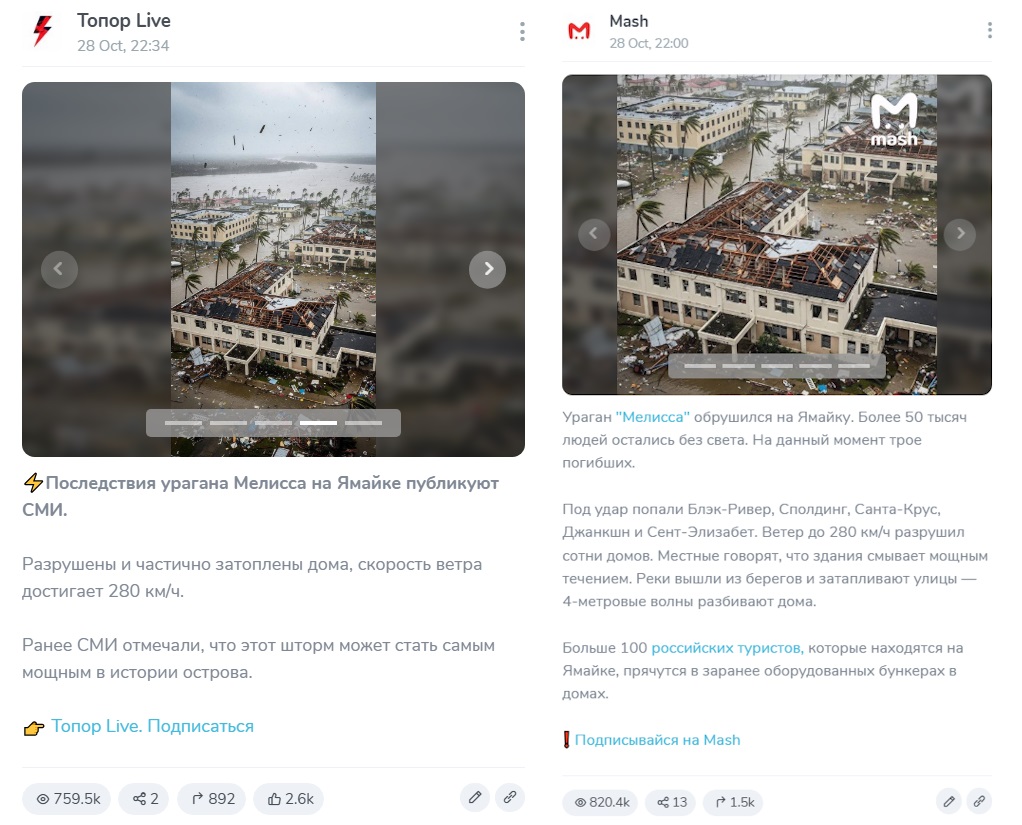Show next image in Топор Live carousel
1022x825 pixels.
[488, 269]
